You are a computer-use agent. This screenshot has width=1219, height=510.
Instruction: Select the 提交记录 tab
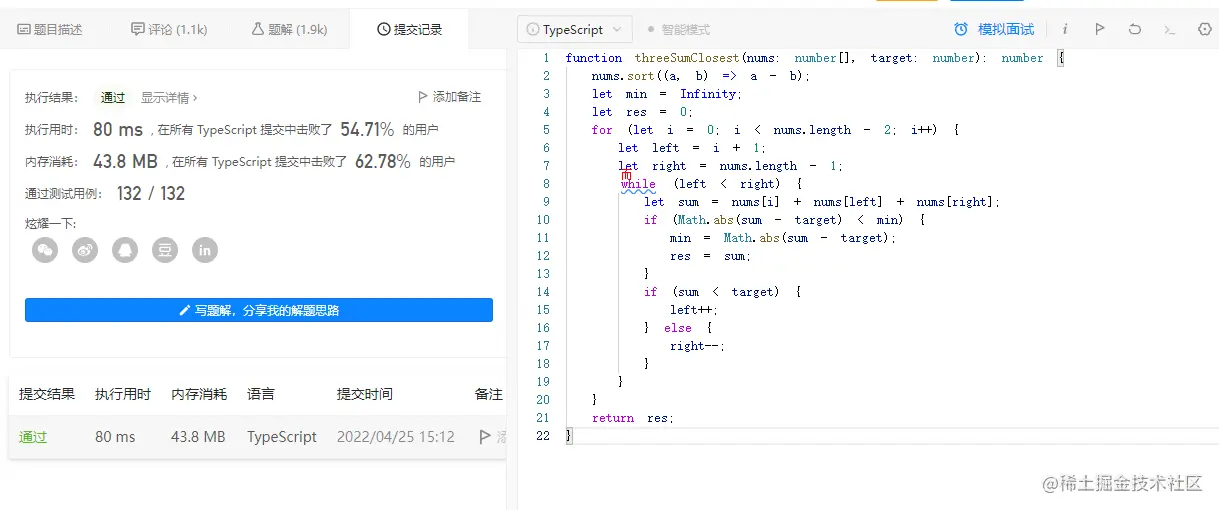[409, 29]
